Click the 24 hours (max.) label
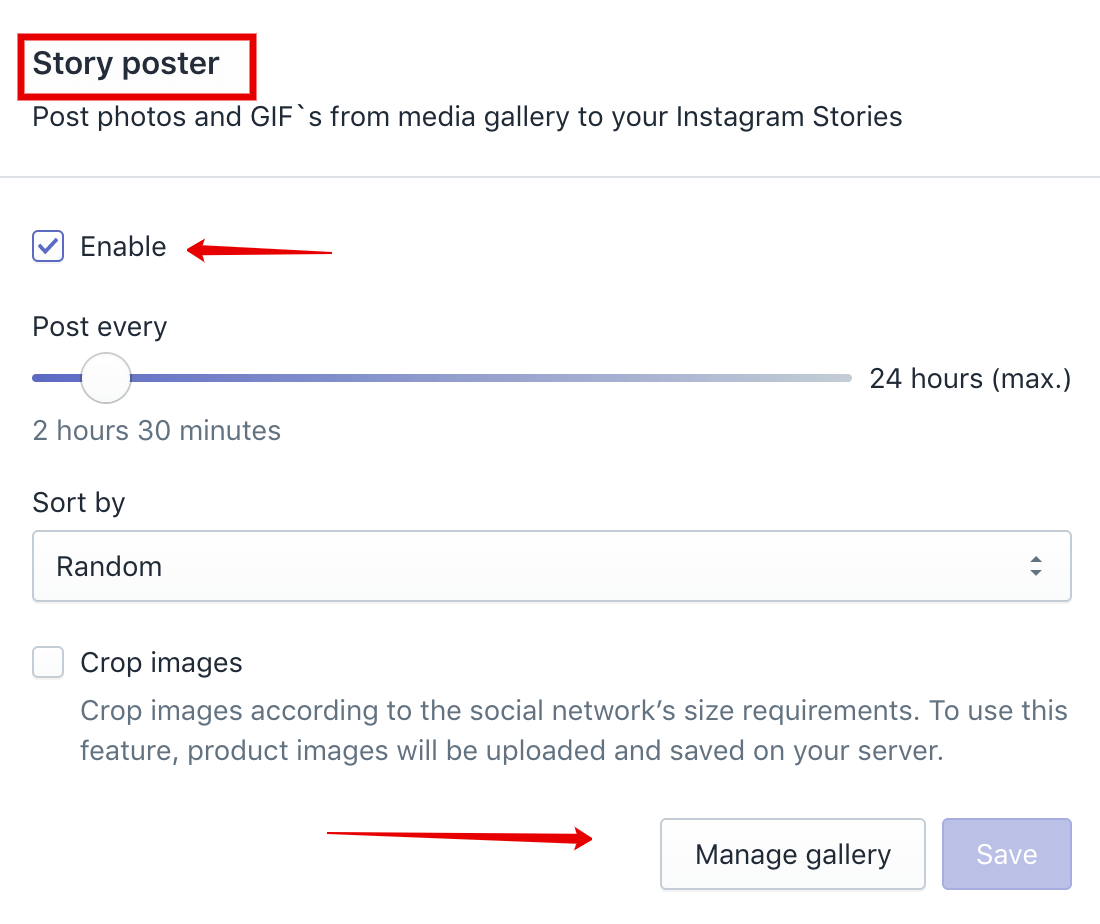Screen dimensions: 1100x924 970,379
